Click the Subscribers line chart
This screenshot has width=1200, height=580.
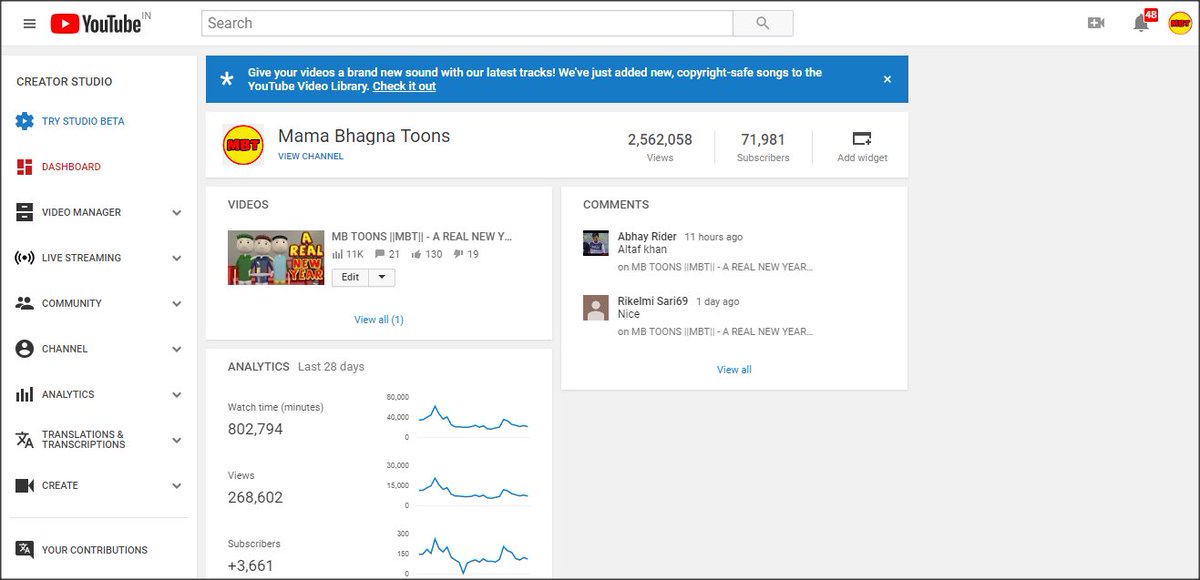point(471,554)
